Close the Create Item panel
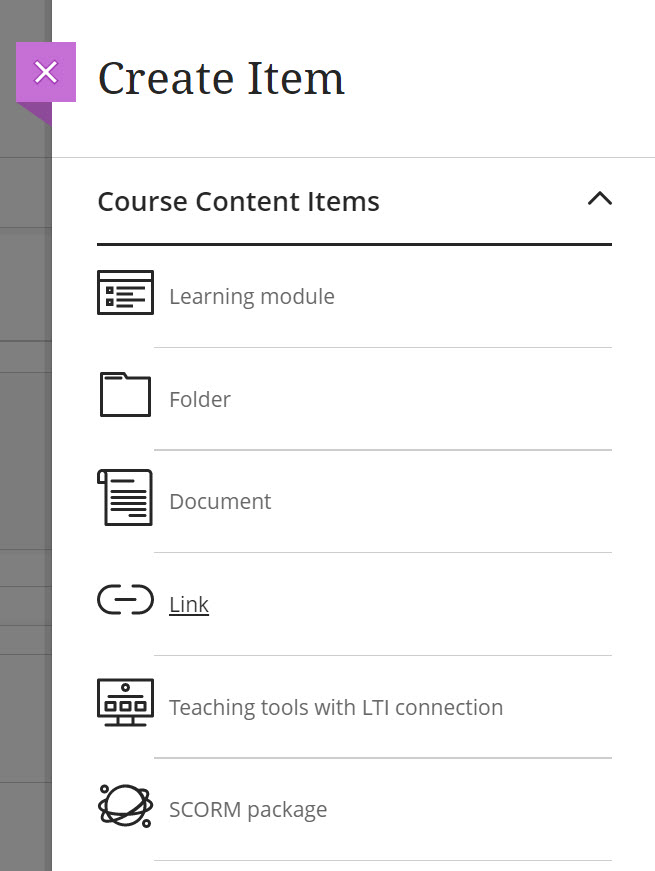 (x=46, y=72)
